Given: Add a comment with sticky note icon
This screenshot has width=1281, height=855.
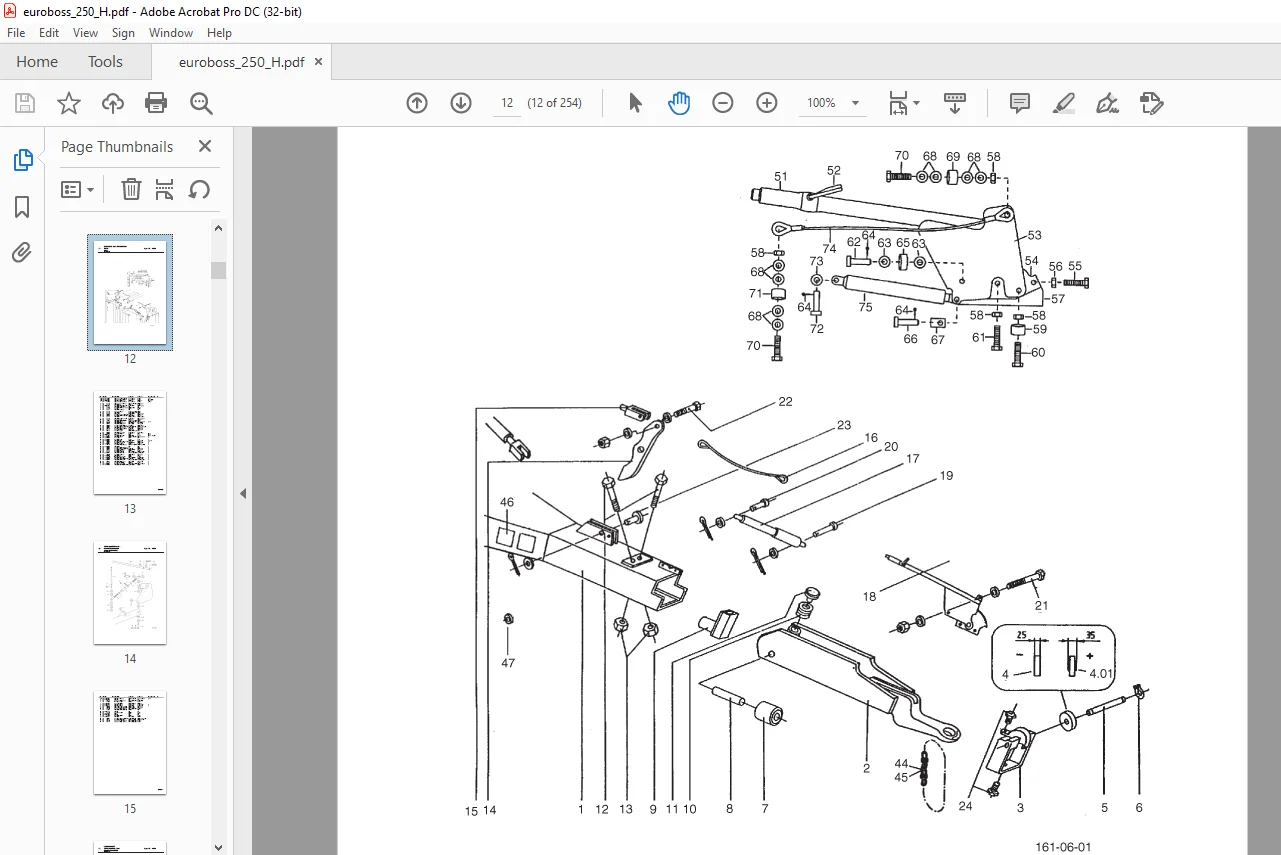Looking at the screenshot, I should [1020, 103].
